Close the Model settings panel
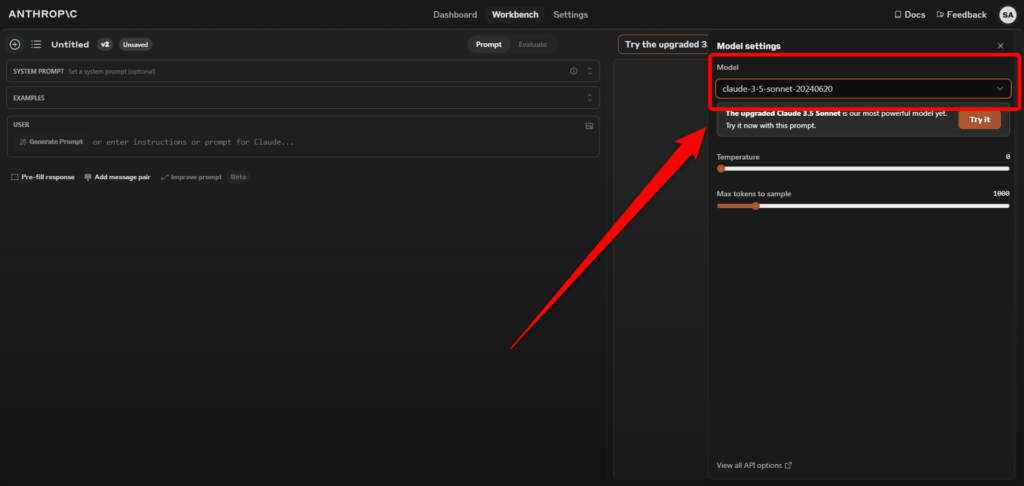The image size is (1024, 486). click(x=1000, y=46)
